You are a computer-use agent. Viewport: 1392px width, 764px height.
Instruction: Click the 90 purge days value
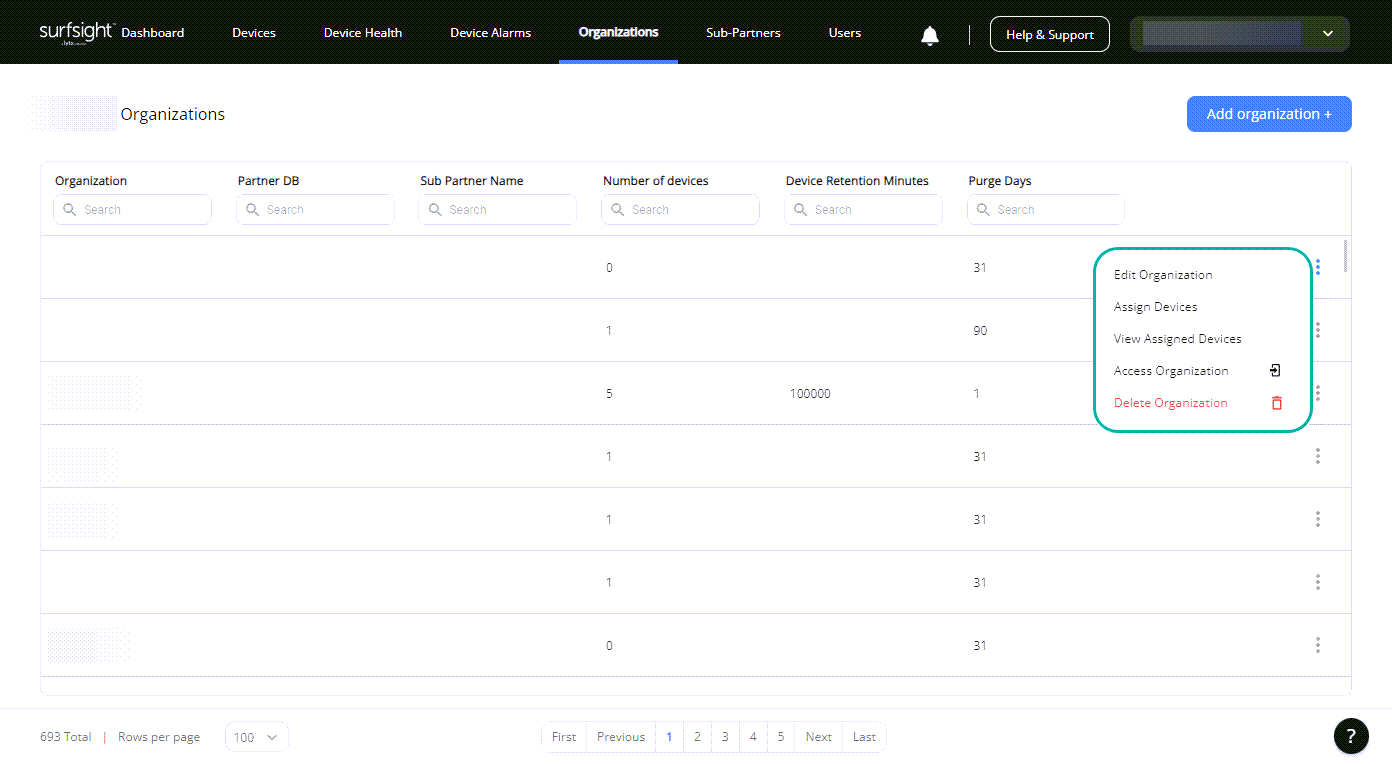click(x=980, y=331)
